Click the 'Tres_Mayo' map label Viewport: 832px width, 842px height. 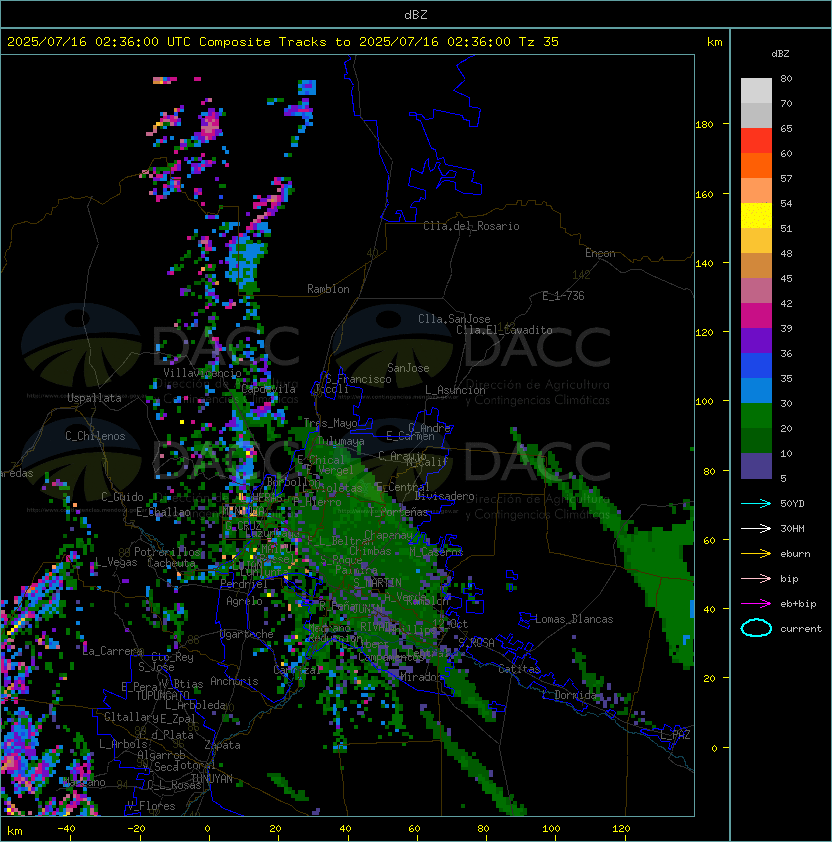point(330,423)
